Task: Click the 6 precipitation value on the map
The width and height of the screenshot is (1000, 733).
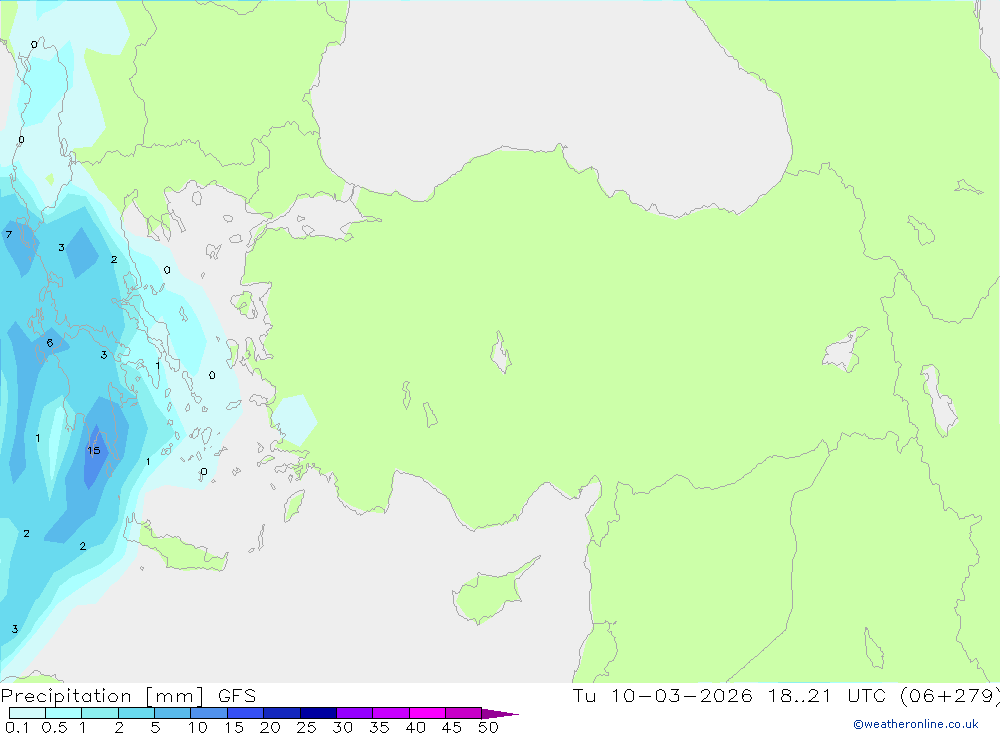Action: click(50, 343)
